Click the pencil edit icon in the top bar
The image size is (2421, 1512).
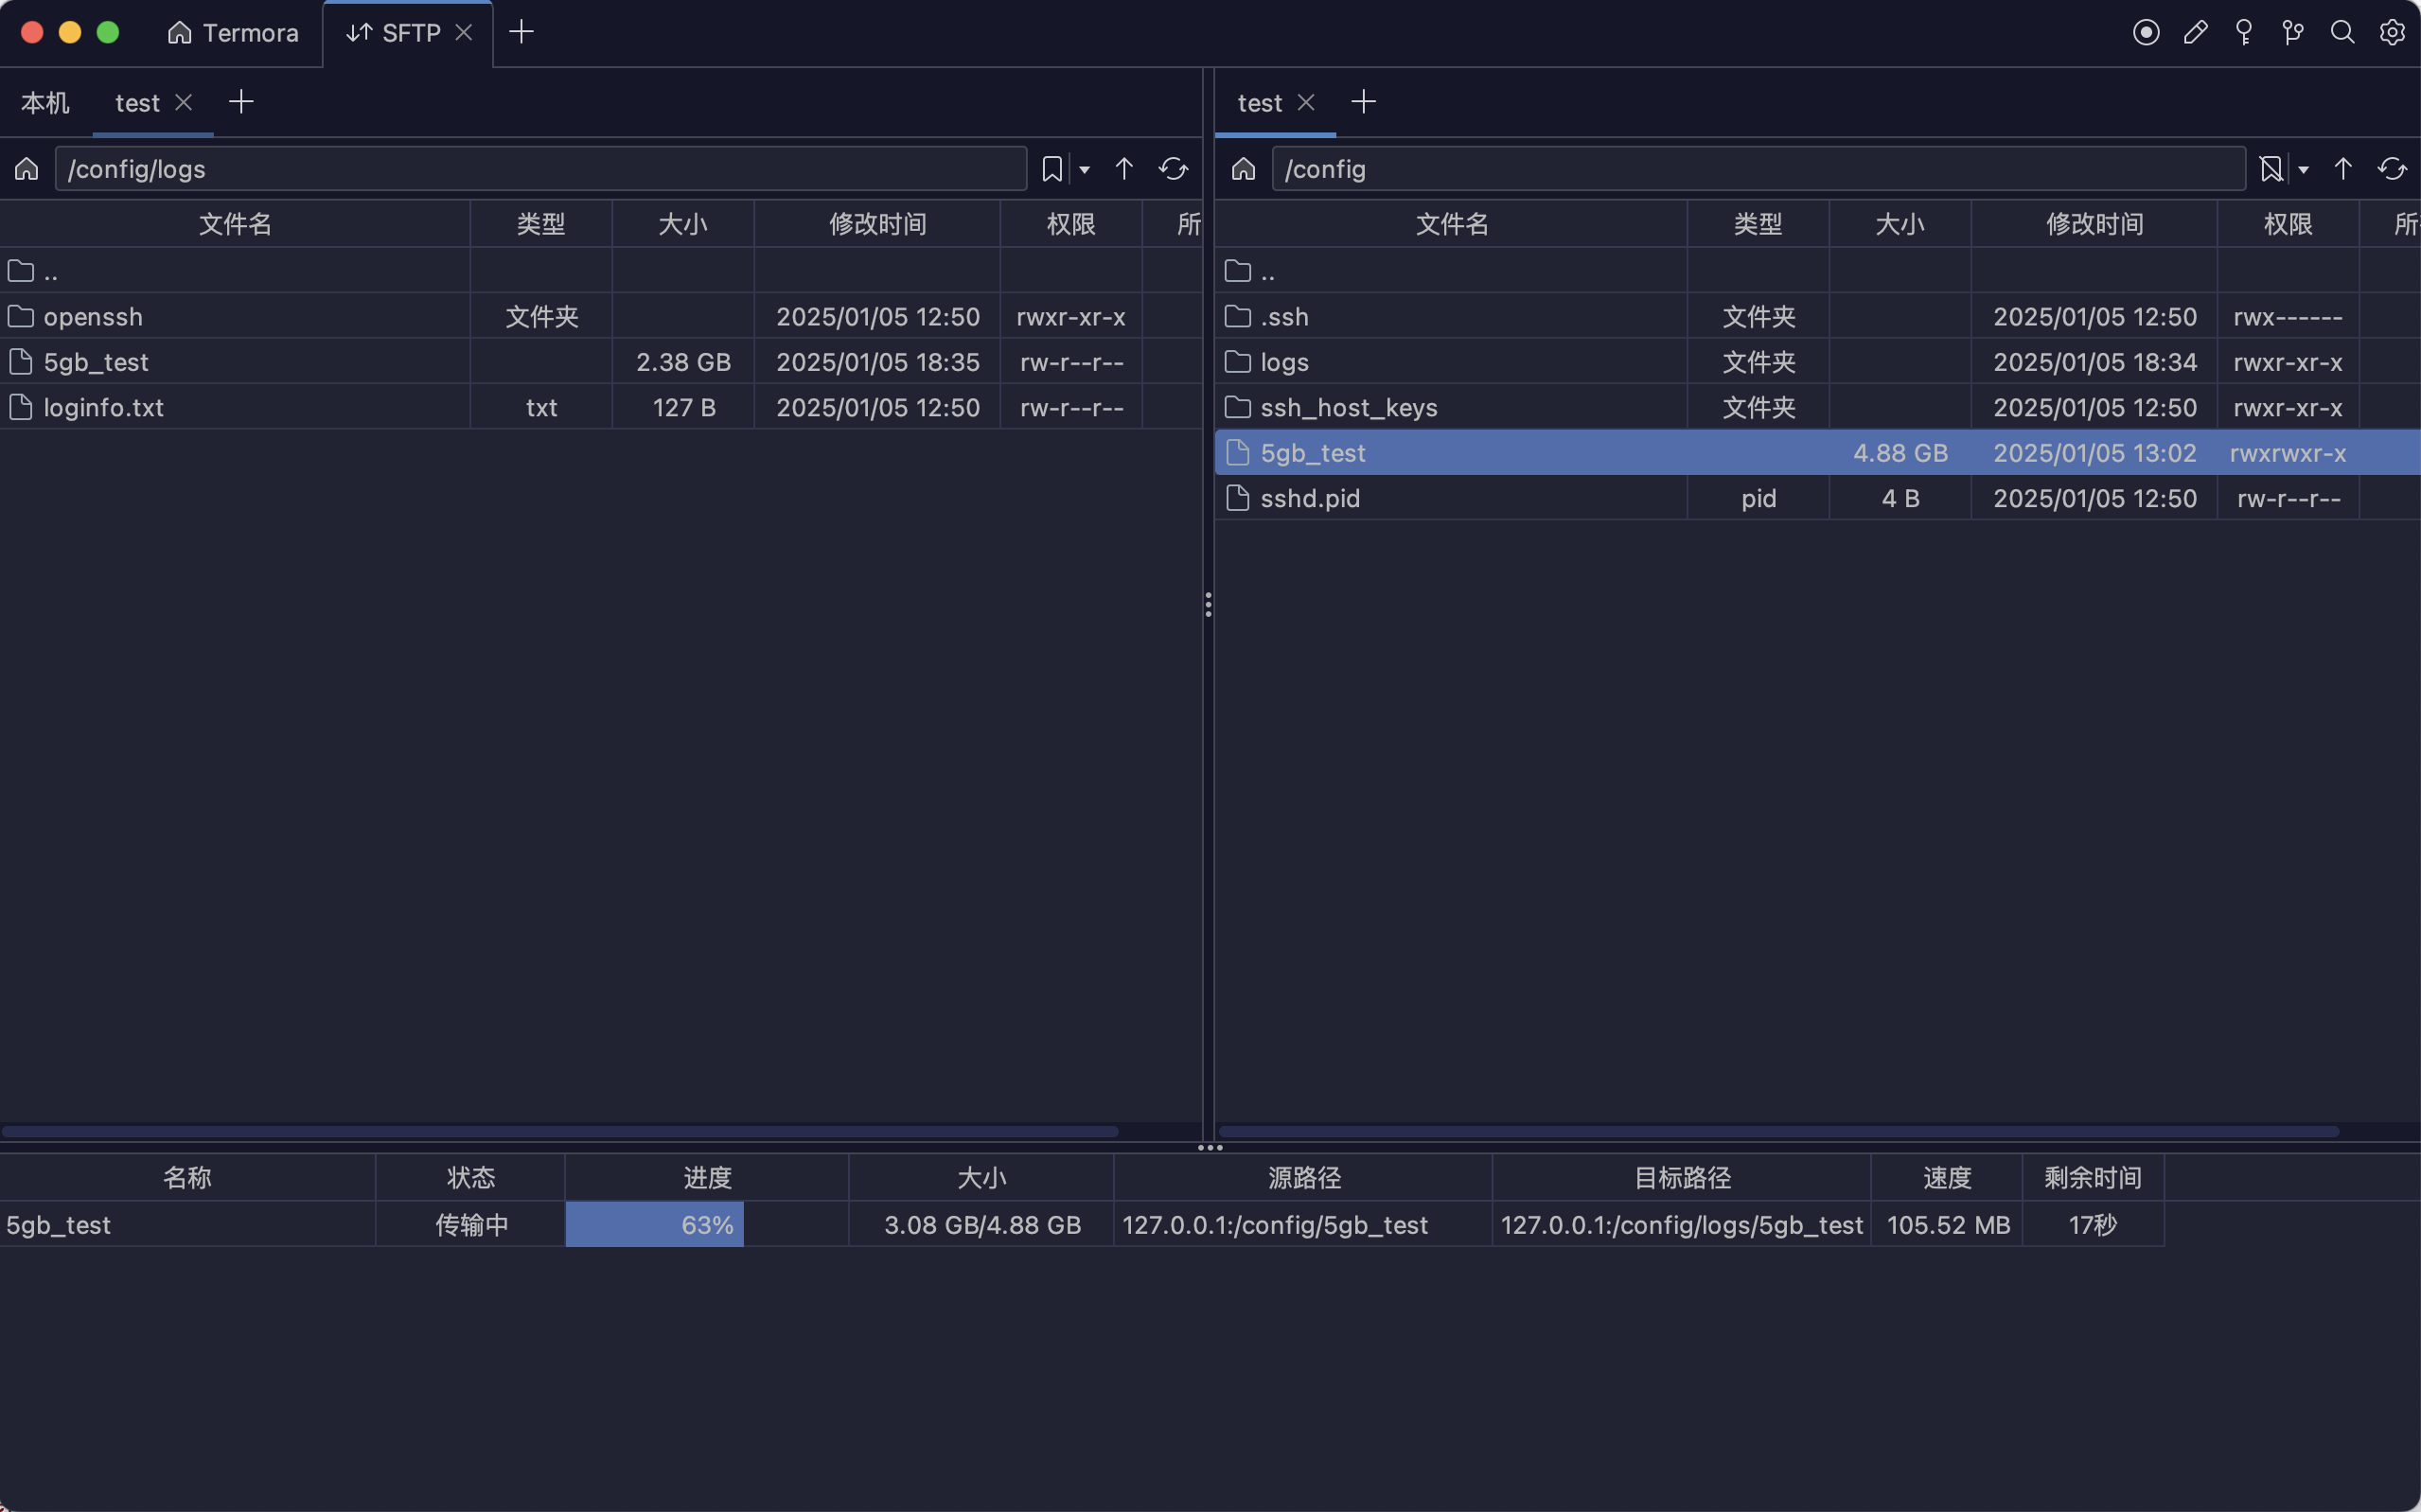point(2195,33)
